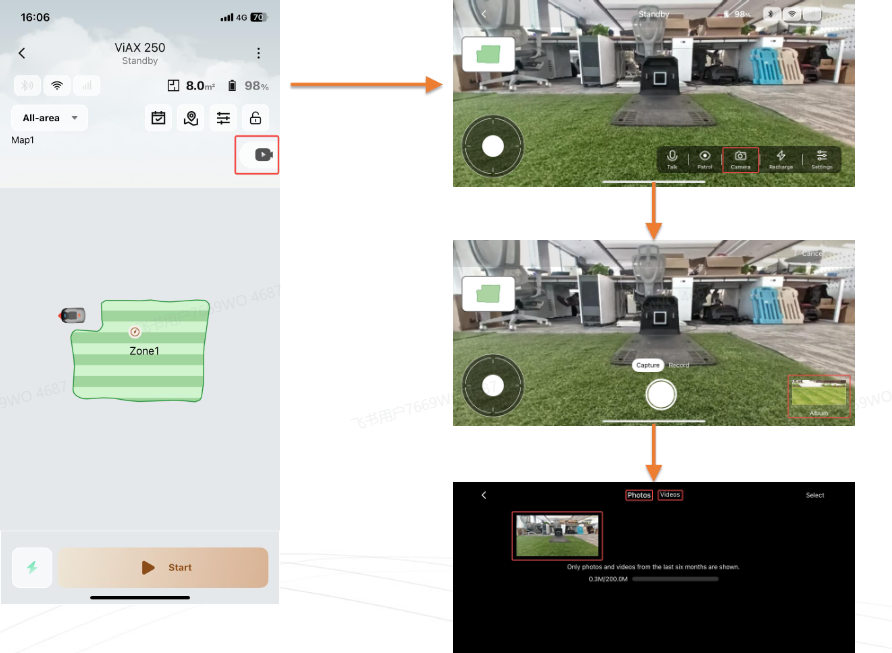
Task: Tap the 98% battery indicator in live view
Action: pos(738,14)
